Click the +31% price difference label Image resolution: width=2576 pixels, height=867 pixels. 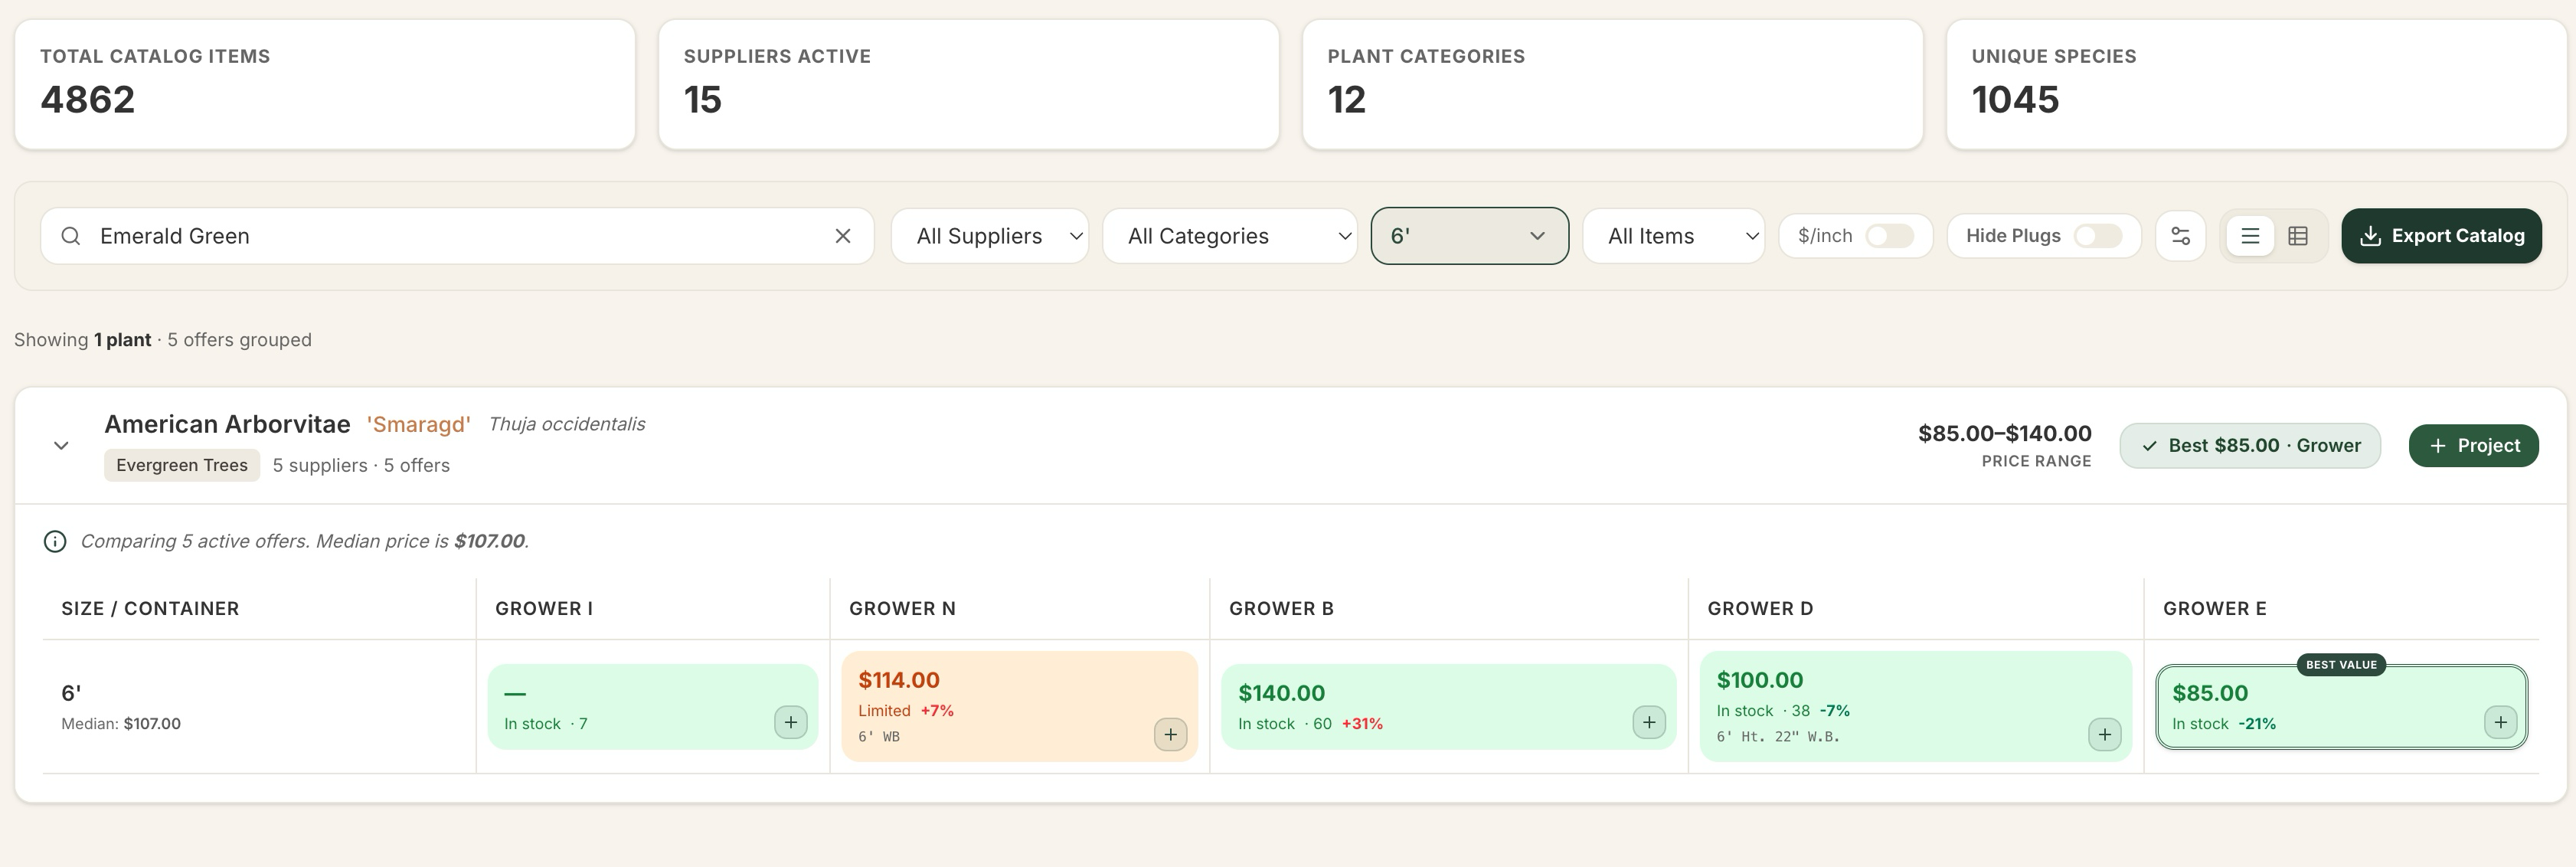tap(1362, 724)
